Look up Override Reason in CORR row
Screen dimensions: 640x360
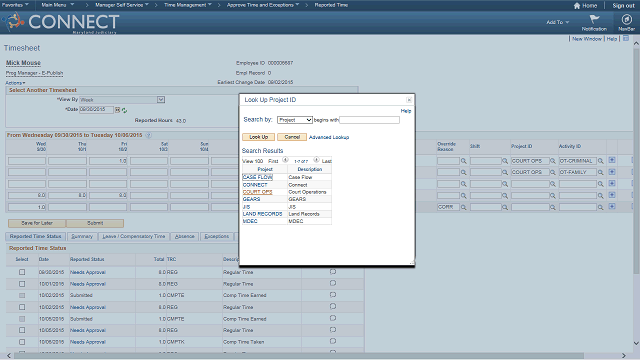464,207
